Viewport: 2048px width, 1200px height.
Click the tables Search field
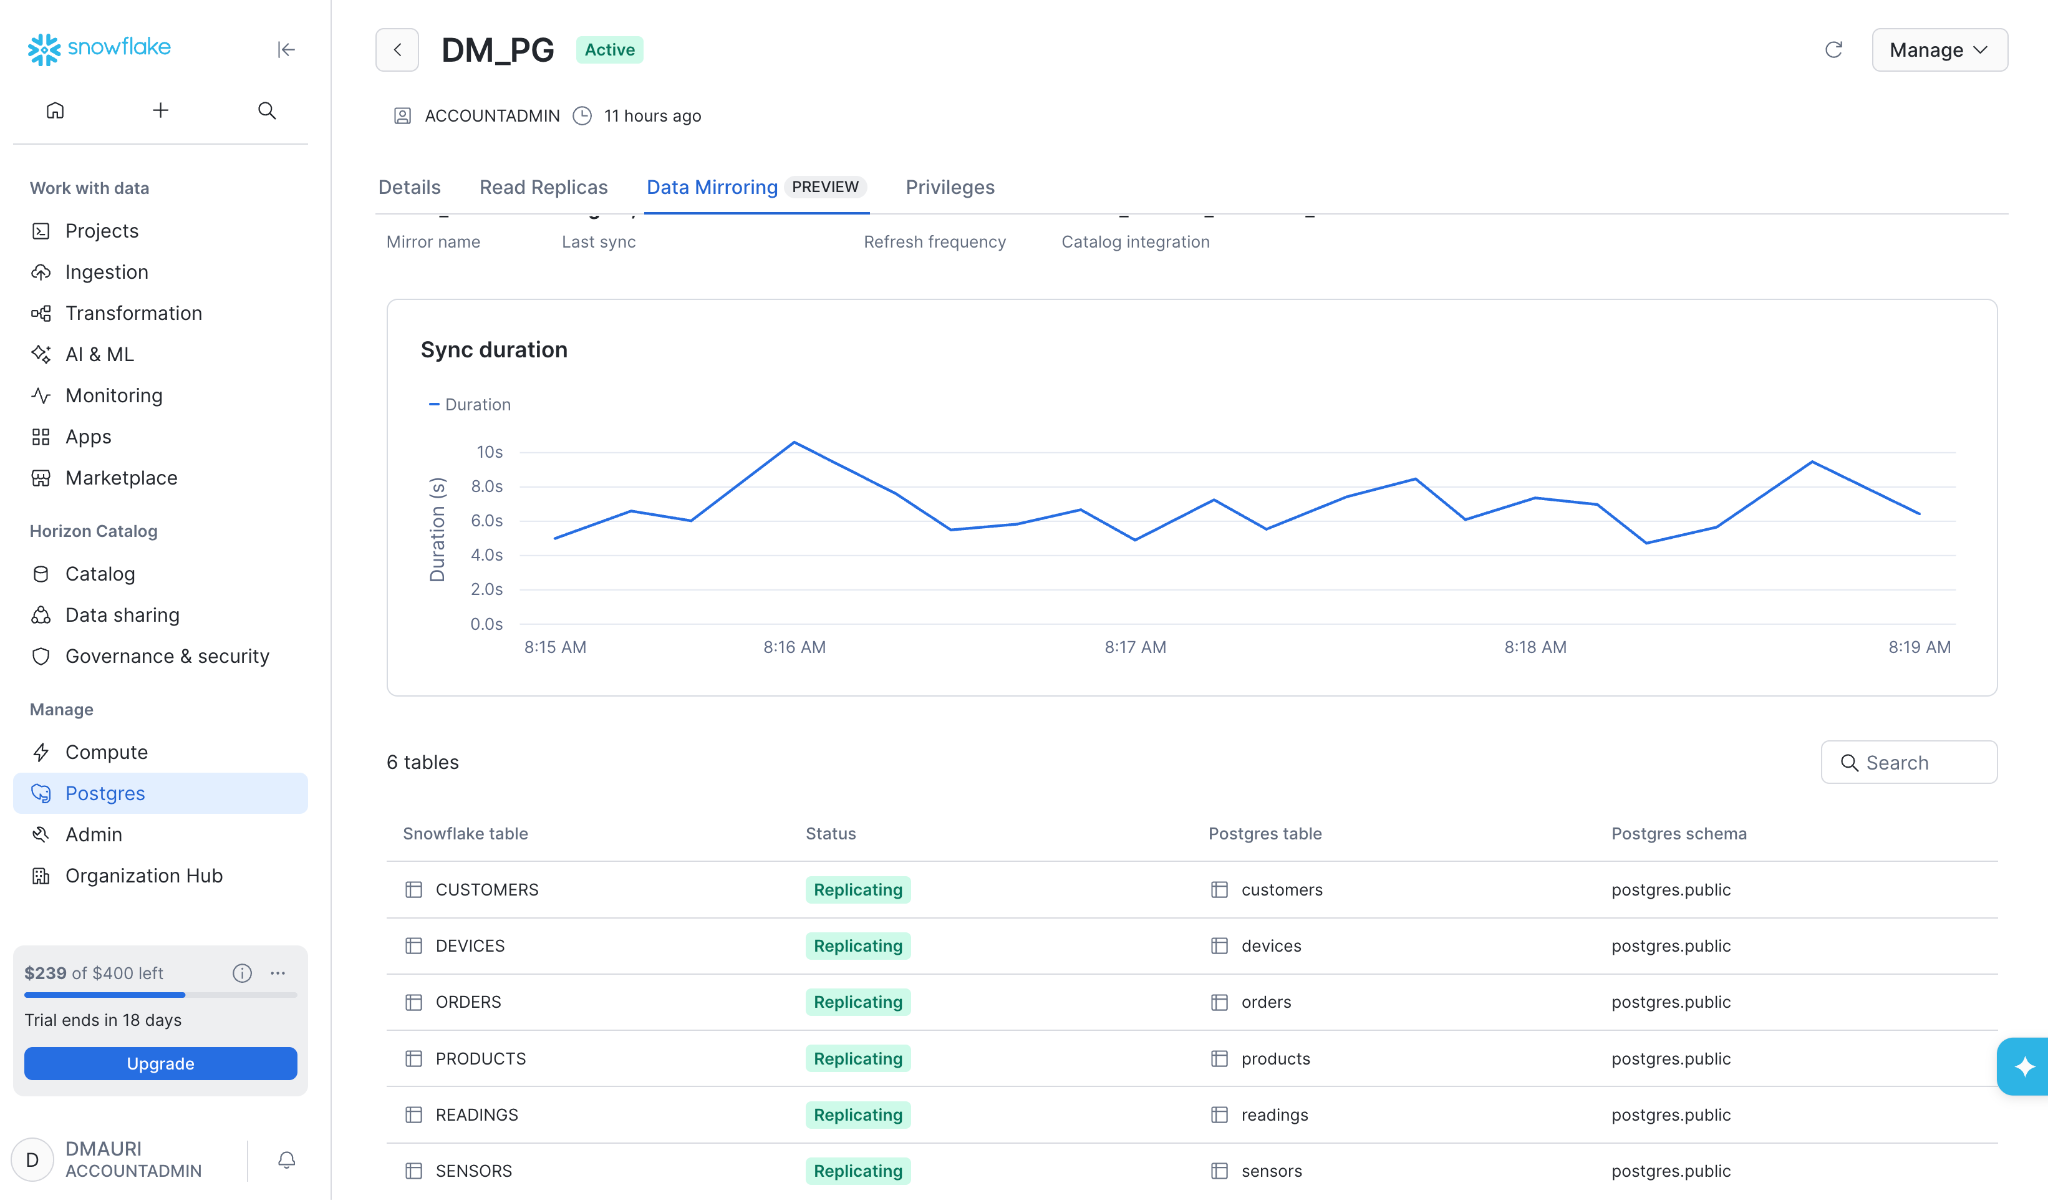click(1909, 762)
